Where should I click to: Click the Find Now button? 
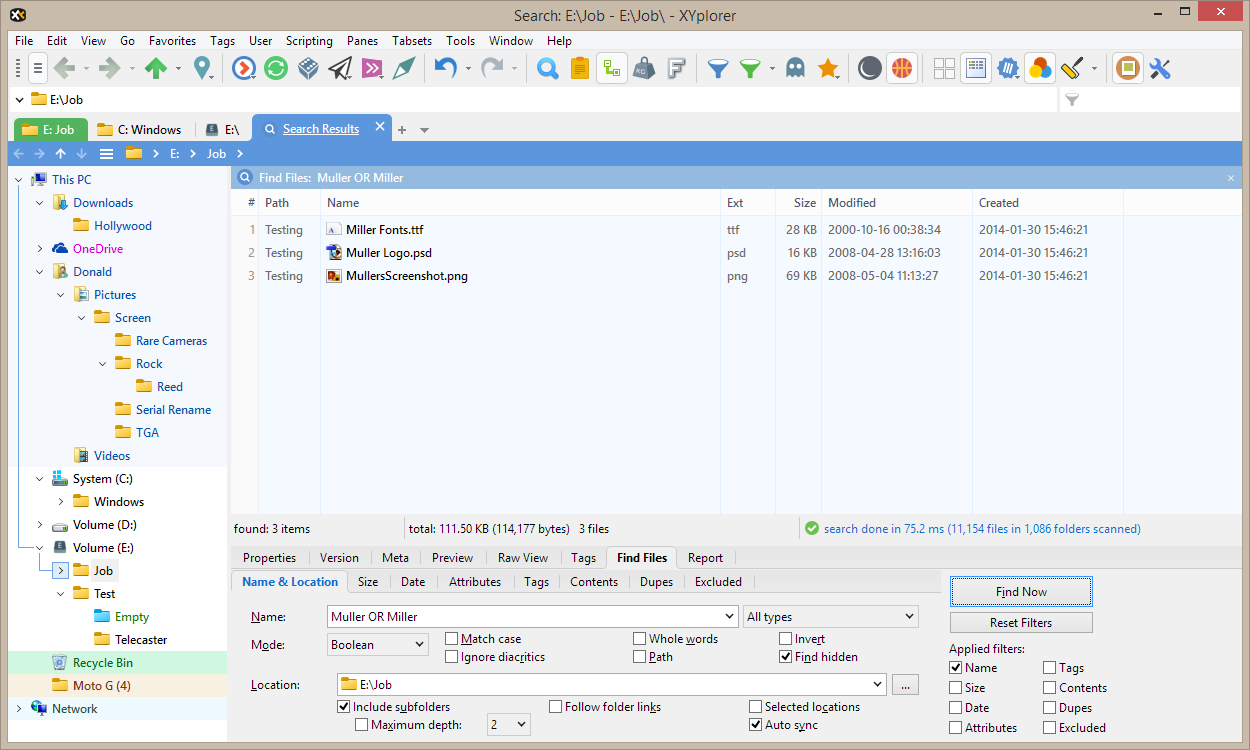pos(1021,592)
